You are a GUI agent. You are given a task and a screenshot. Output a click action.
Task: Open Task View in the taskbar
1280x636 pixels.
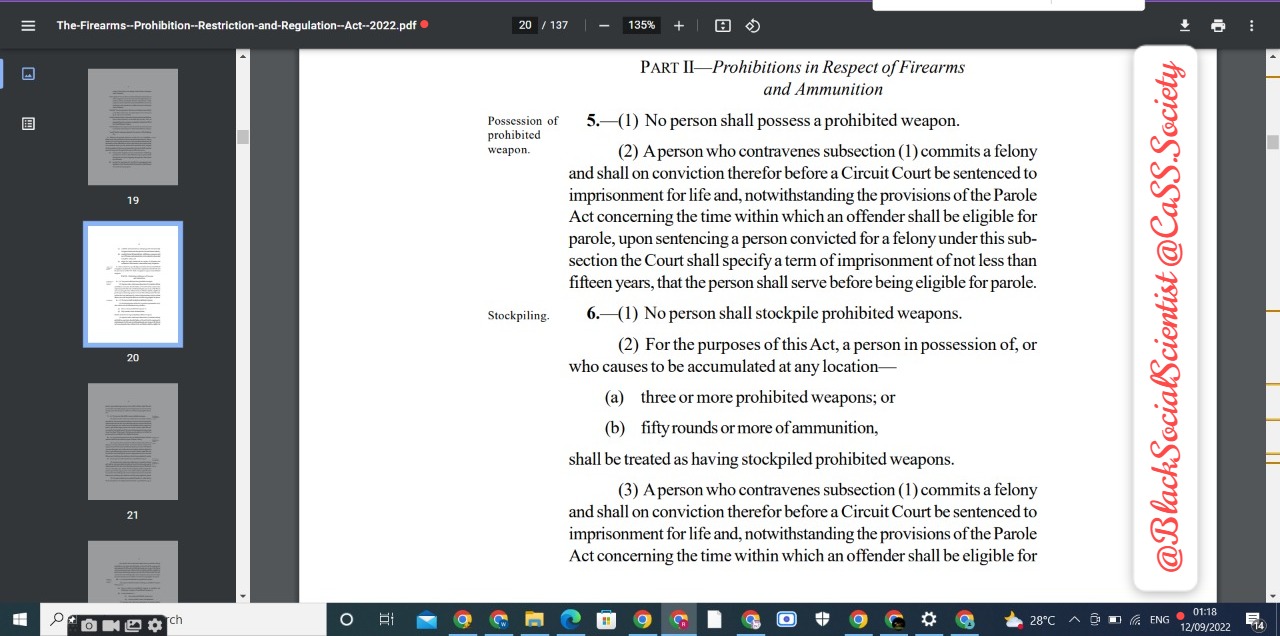click(x=387, y=620)
